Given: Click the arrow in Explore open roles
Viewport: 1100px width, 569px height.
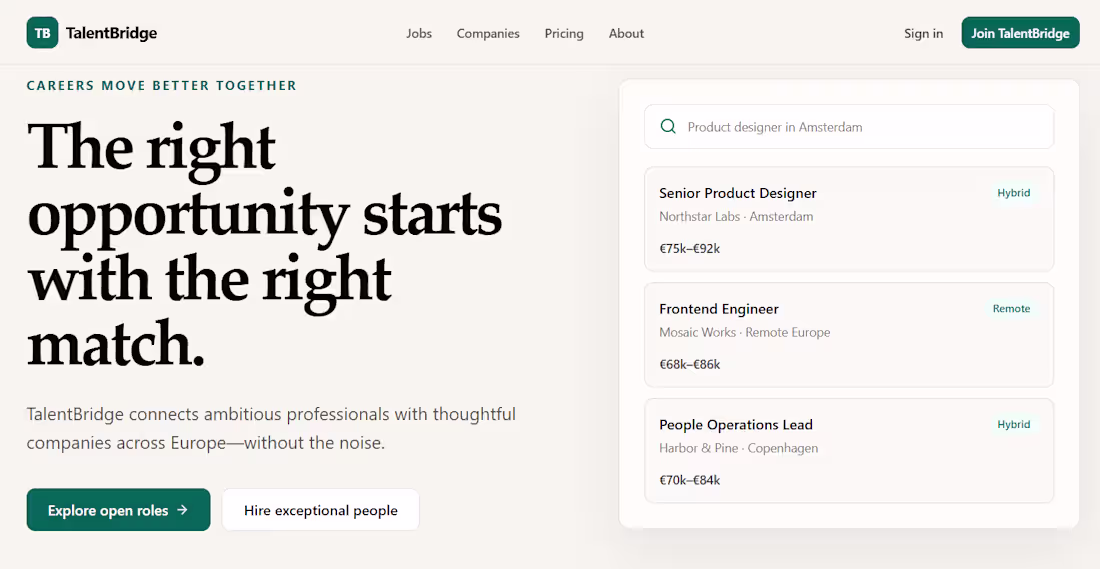Looking at the screenshot, I should [182, 509].
